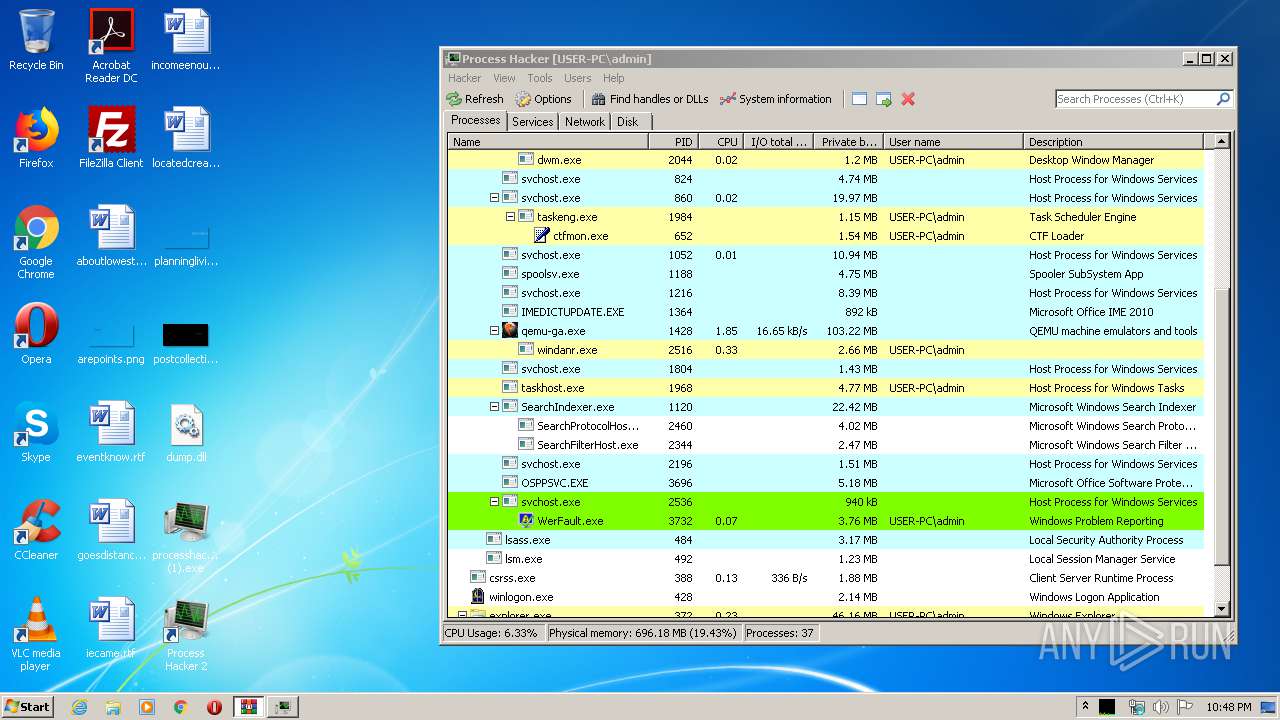
Task: Open the VLC media player icon
Action: point(36,634)
